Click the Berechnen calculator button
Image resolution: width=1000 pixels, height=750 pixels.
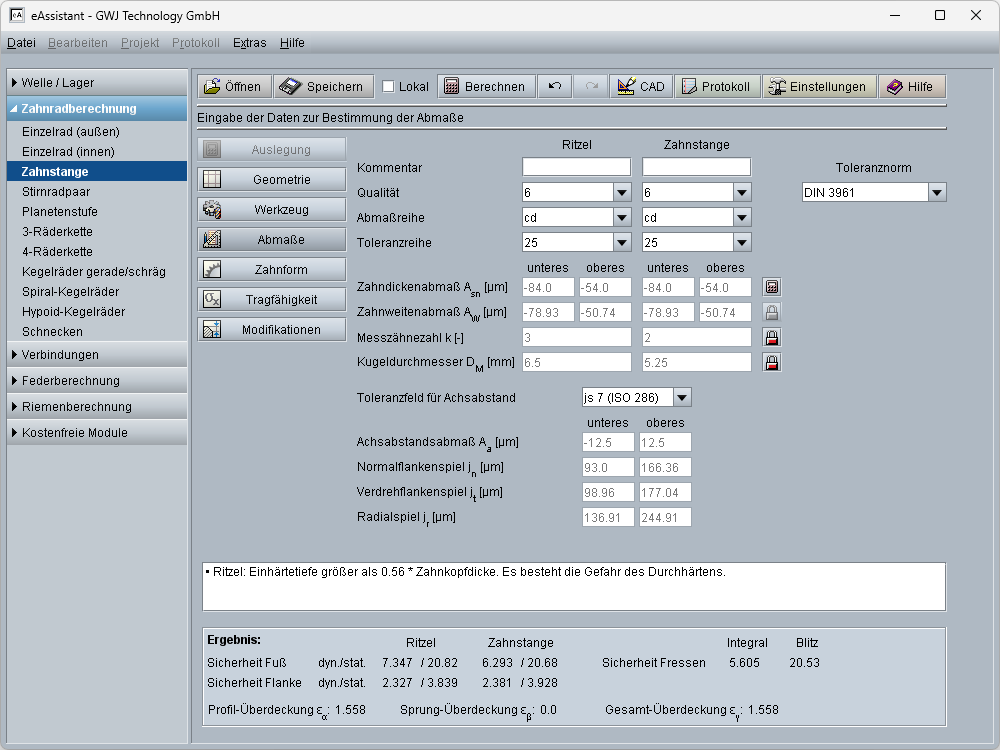click(484, 87)
